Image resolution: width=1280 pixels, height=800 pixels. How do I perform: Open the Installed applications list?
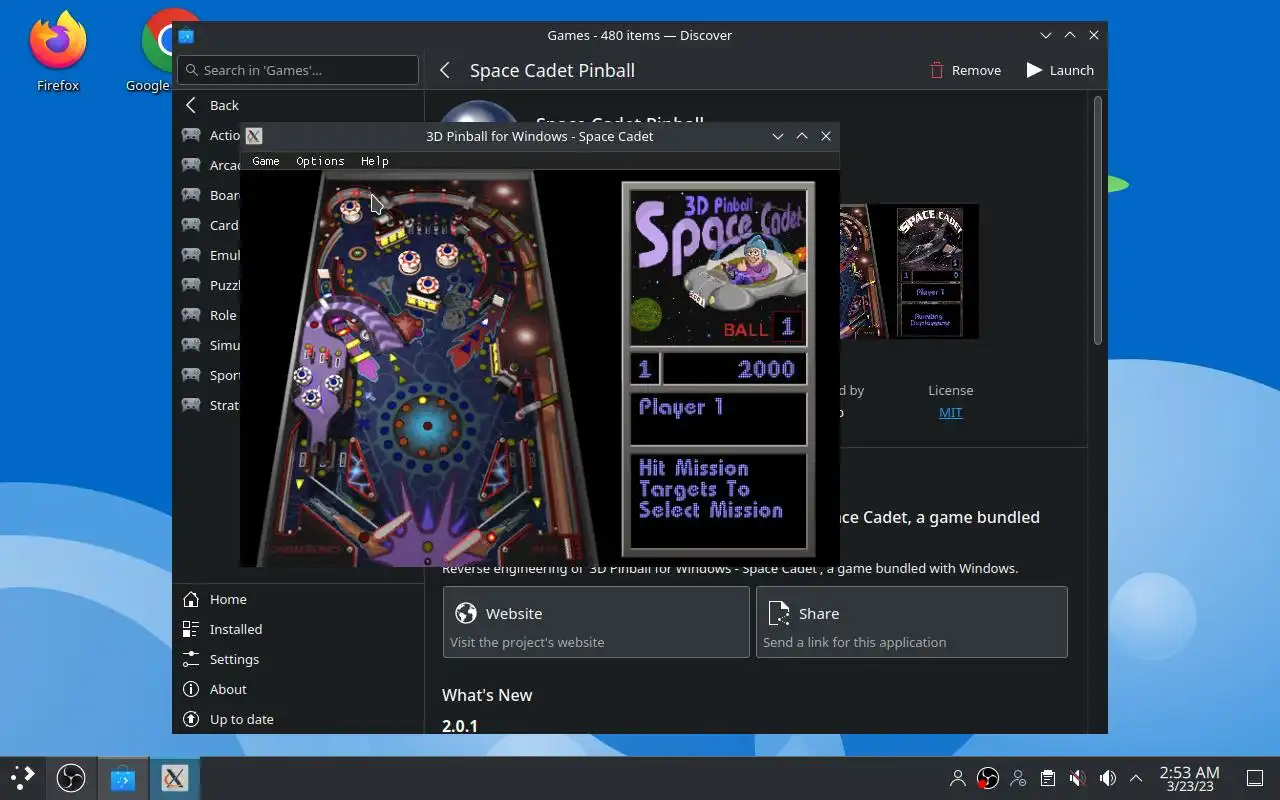pos(298,629)
